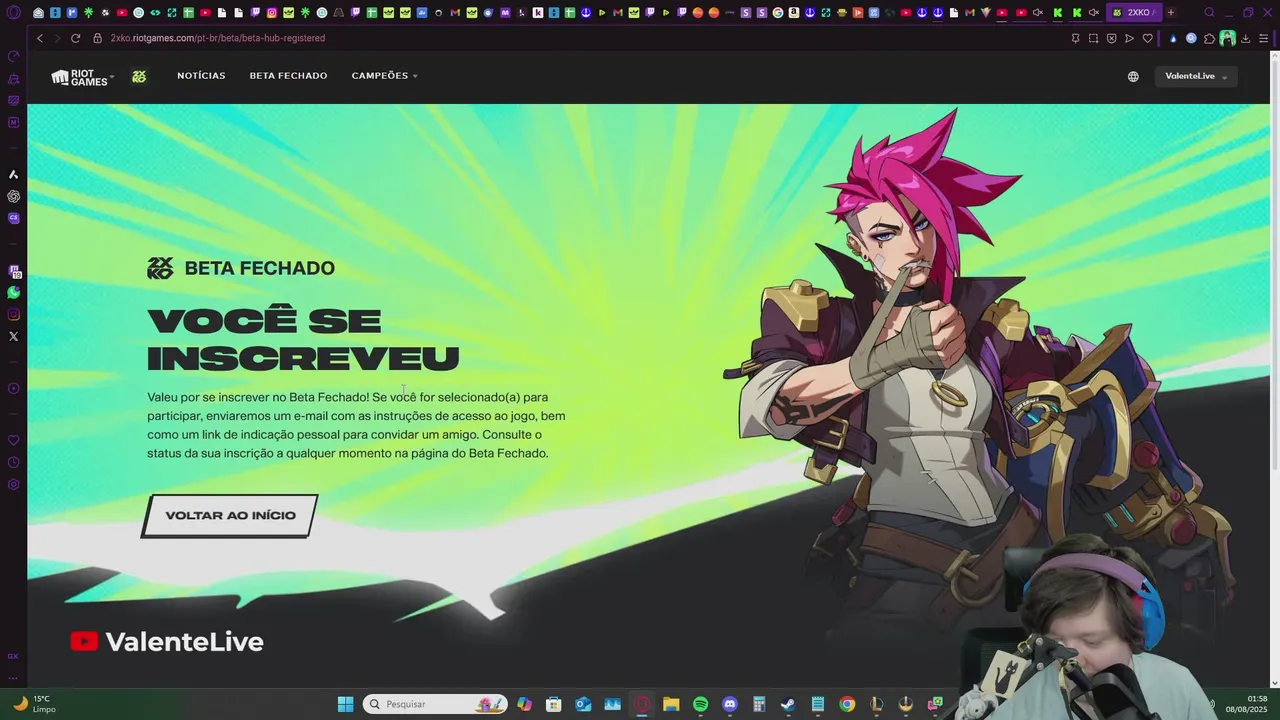
Task: Click the 2XKO logo in site header
Action: click(139, 77)
